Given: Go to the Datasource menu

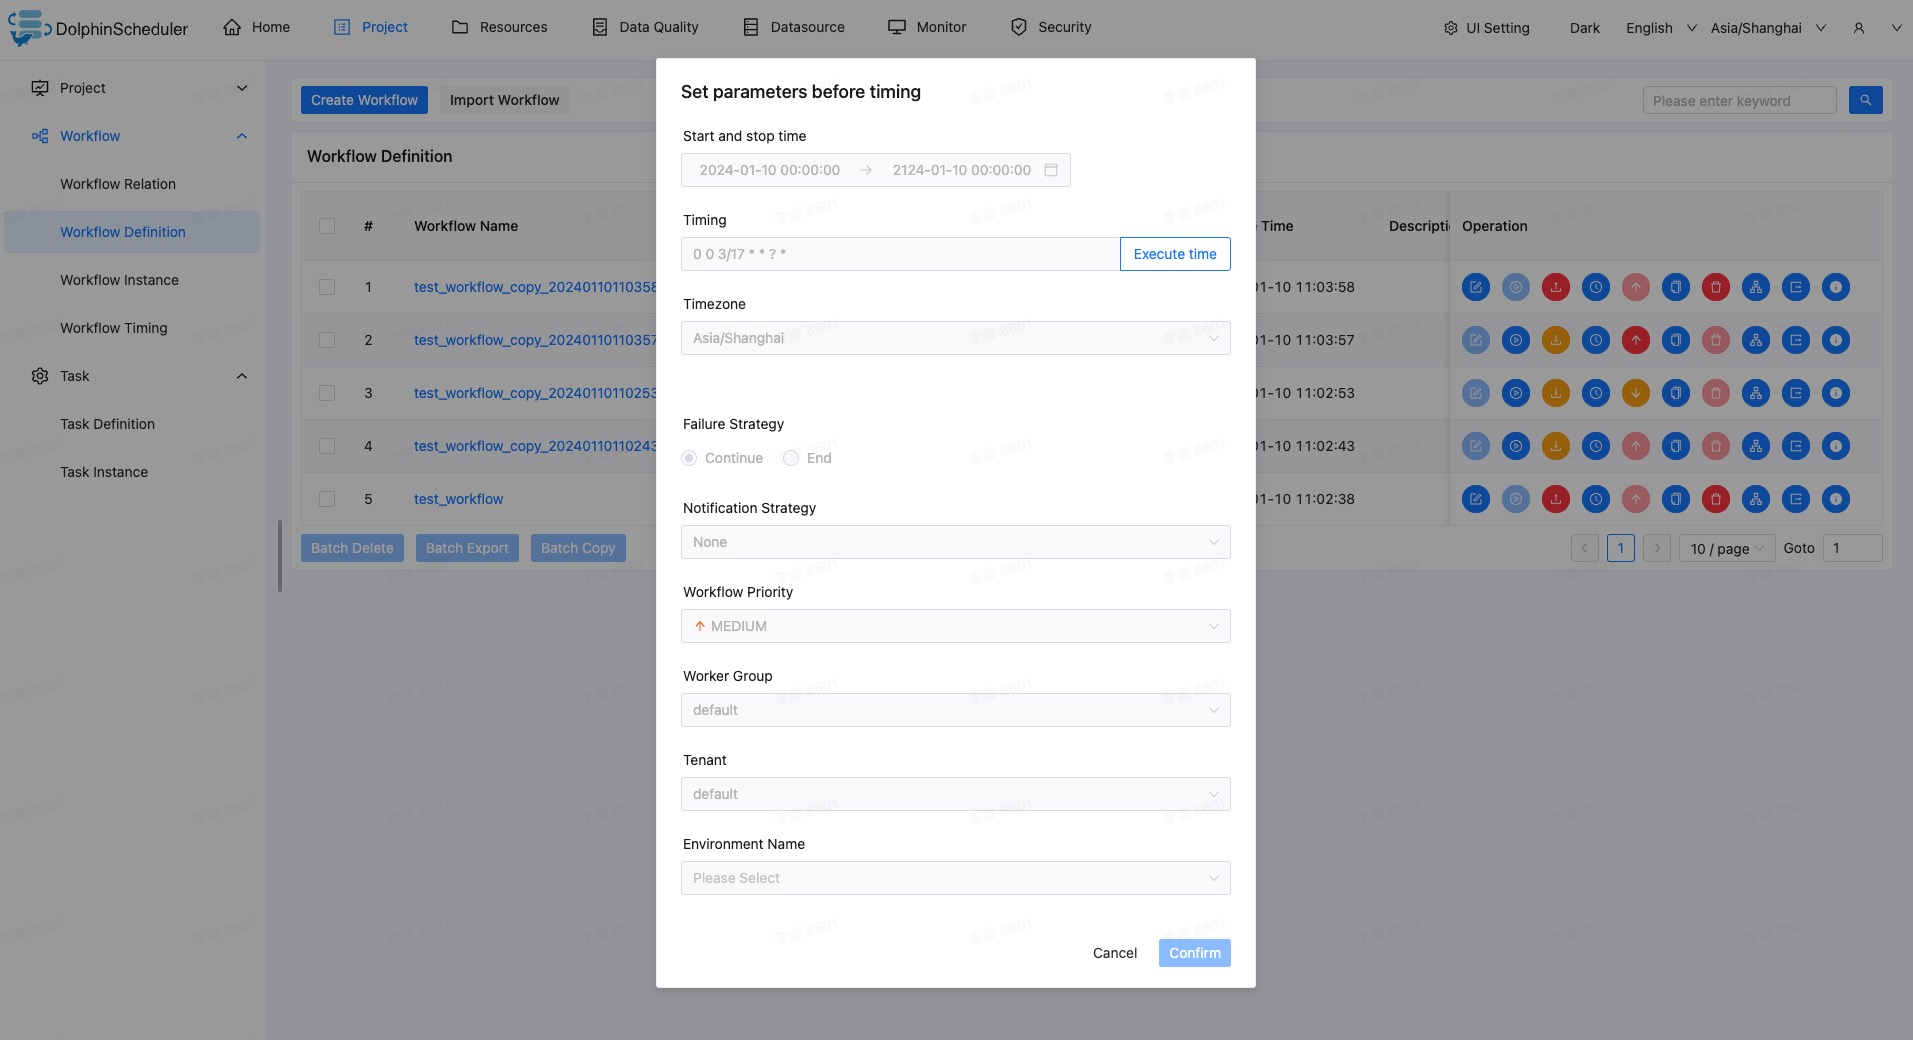Looking at the screenshot, I should point(794,27).
